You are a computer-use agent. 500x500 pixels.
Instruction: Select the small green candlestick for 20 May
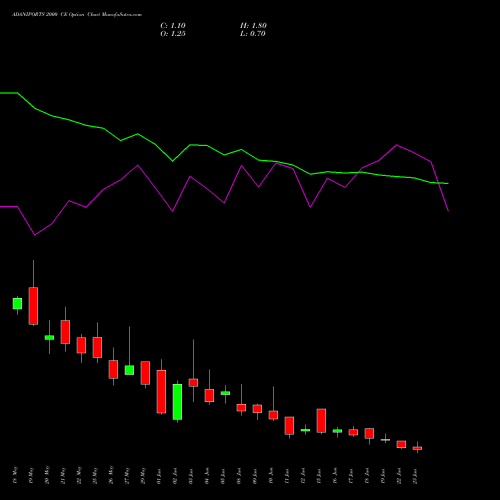tap(49, 338)
